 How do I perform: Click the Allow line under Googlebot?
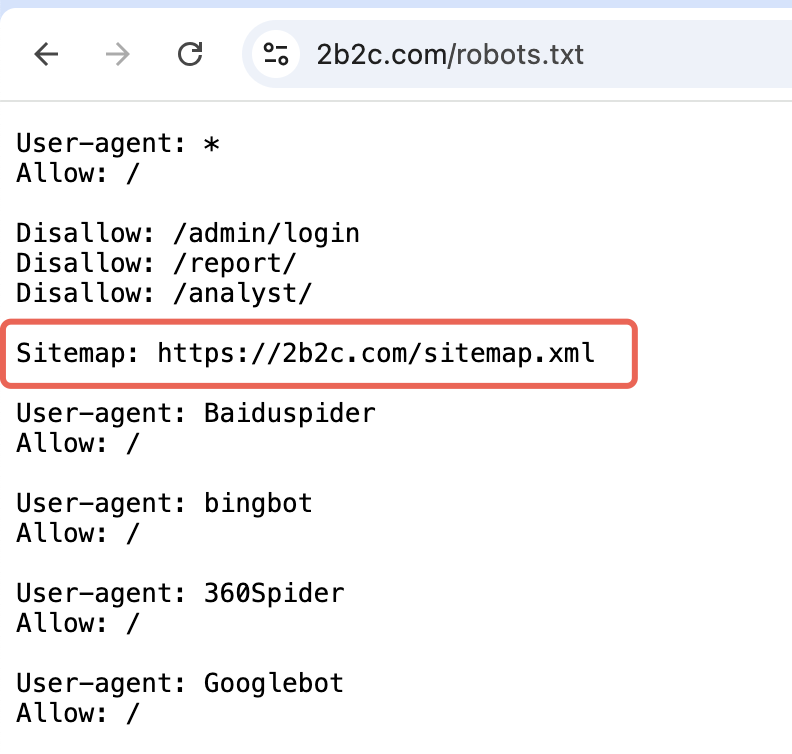tap(77, 713)
